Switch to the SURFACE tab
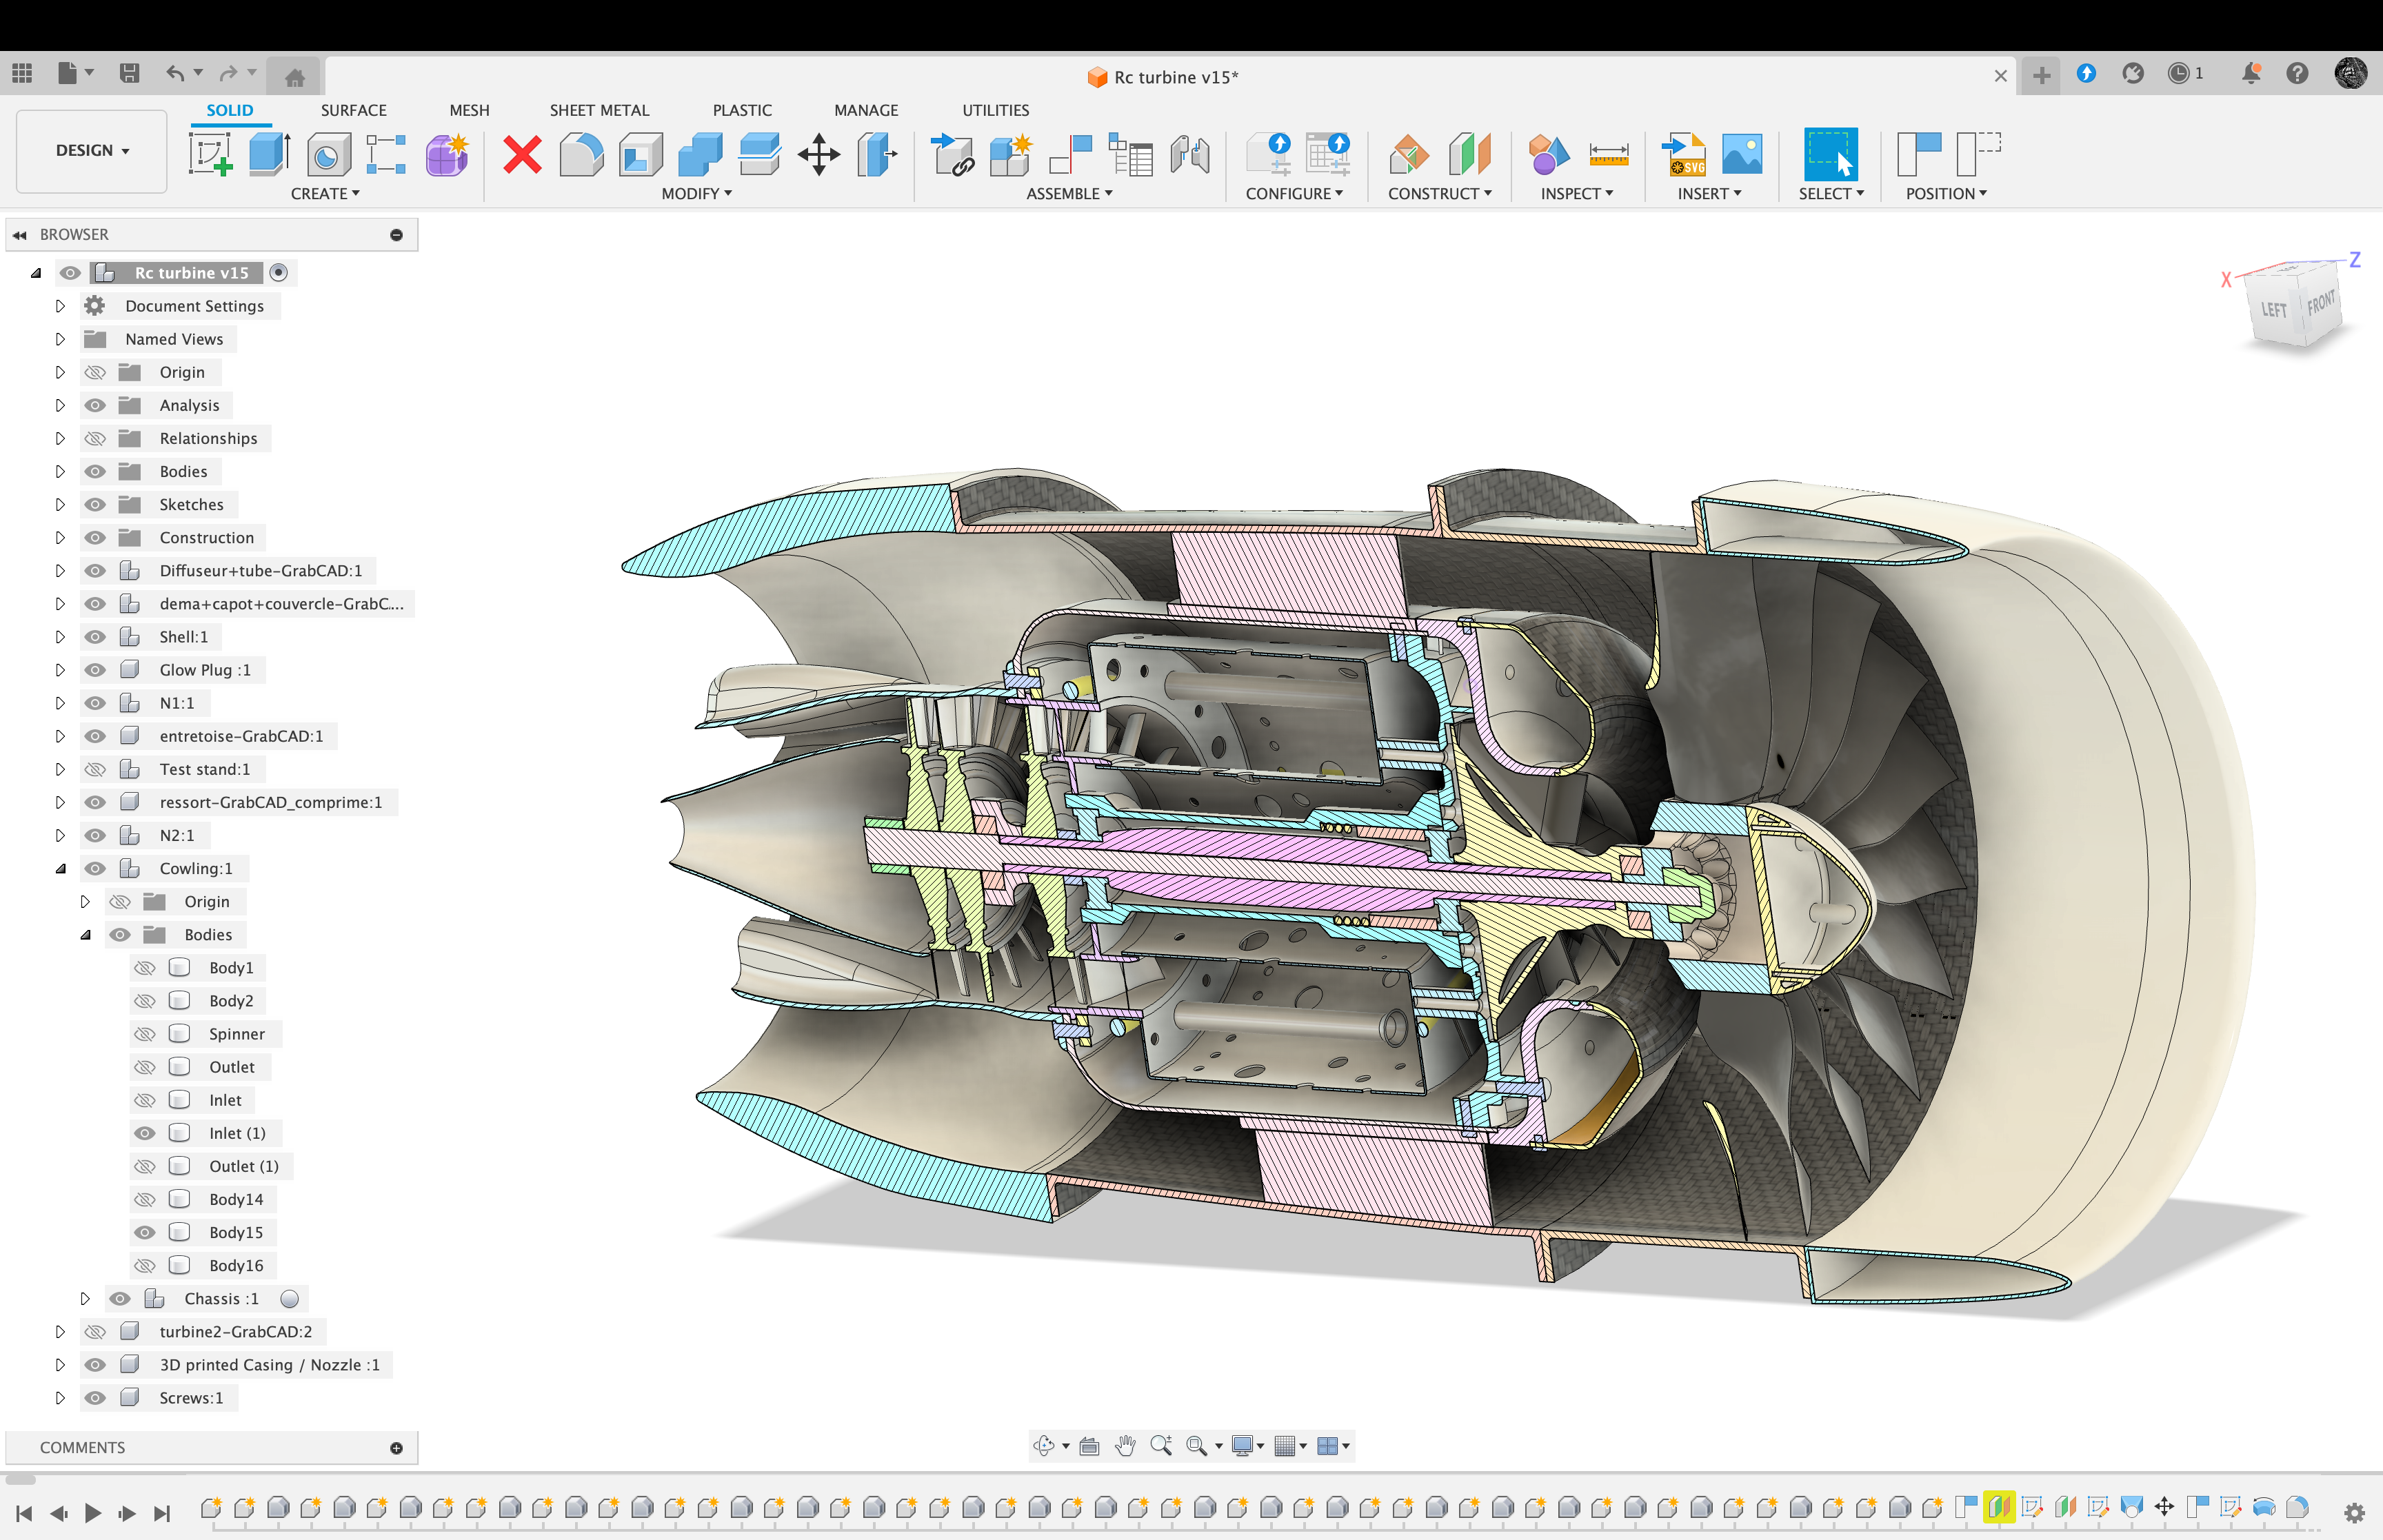 (x=353, y=110)
